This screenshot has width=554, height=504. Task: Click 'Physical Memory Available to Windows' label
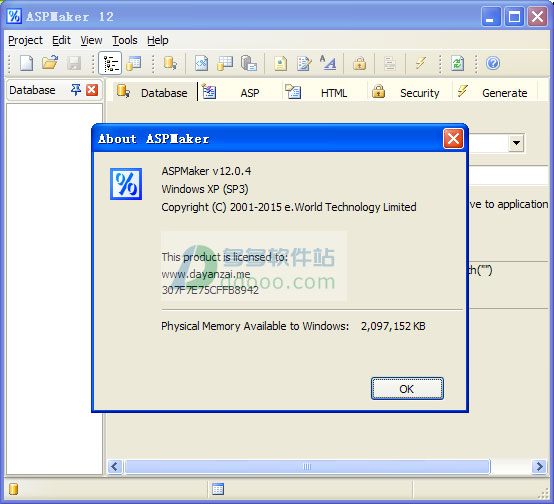click(x=255, y=326)
